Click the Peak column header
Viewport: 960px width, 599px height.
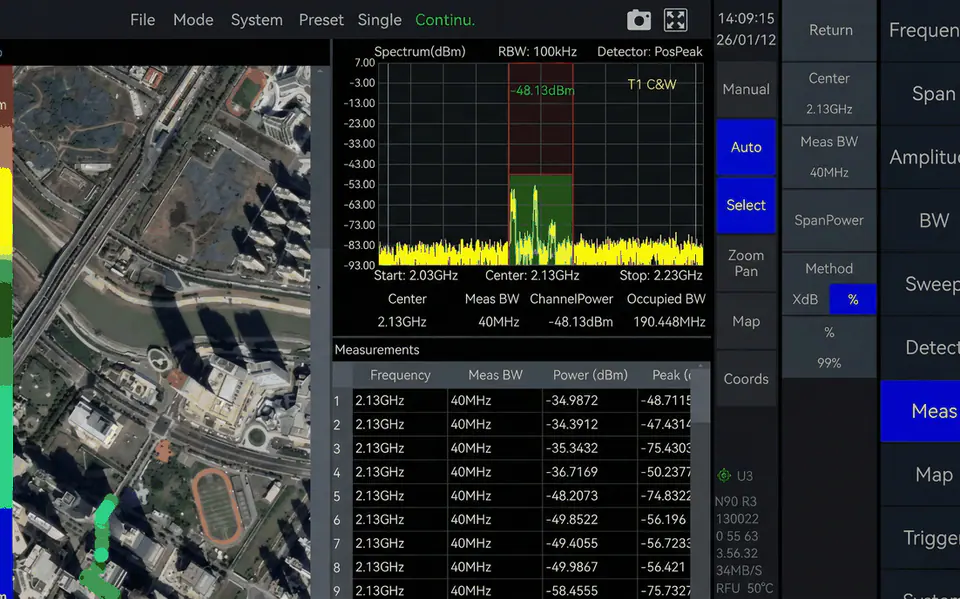664,375
